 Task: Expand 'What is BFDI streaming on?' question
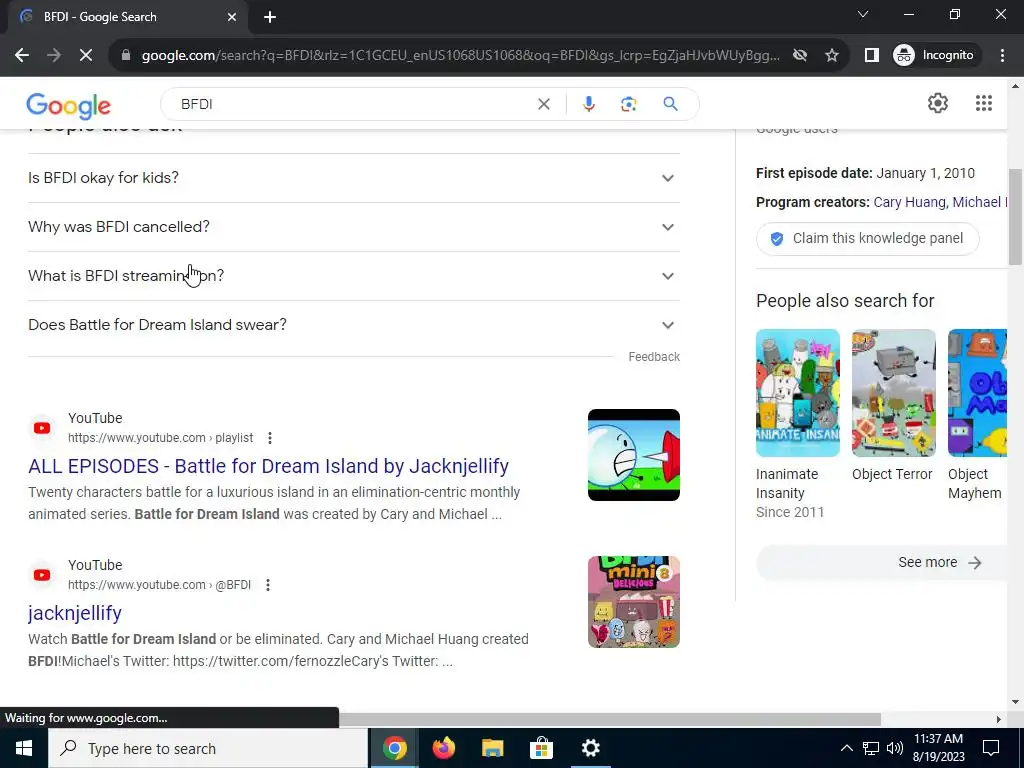(x=353, y=276)
